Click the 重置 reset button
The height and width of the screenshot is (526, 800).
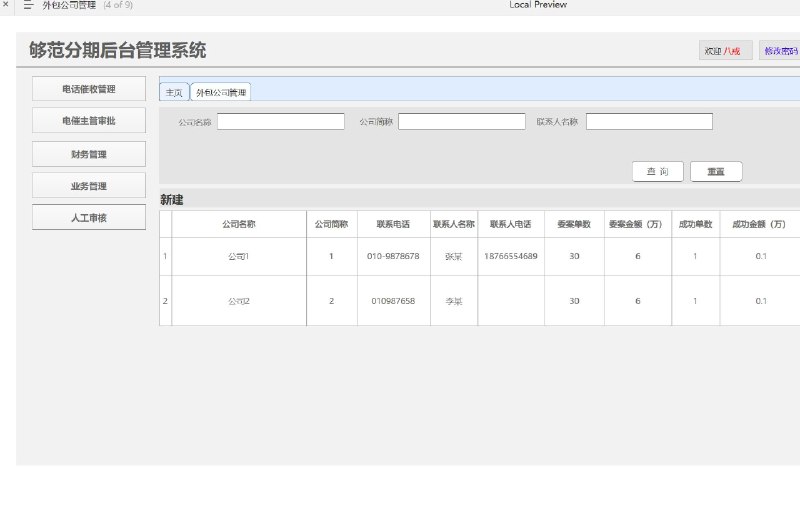click(x=716, y=171)
